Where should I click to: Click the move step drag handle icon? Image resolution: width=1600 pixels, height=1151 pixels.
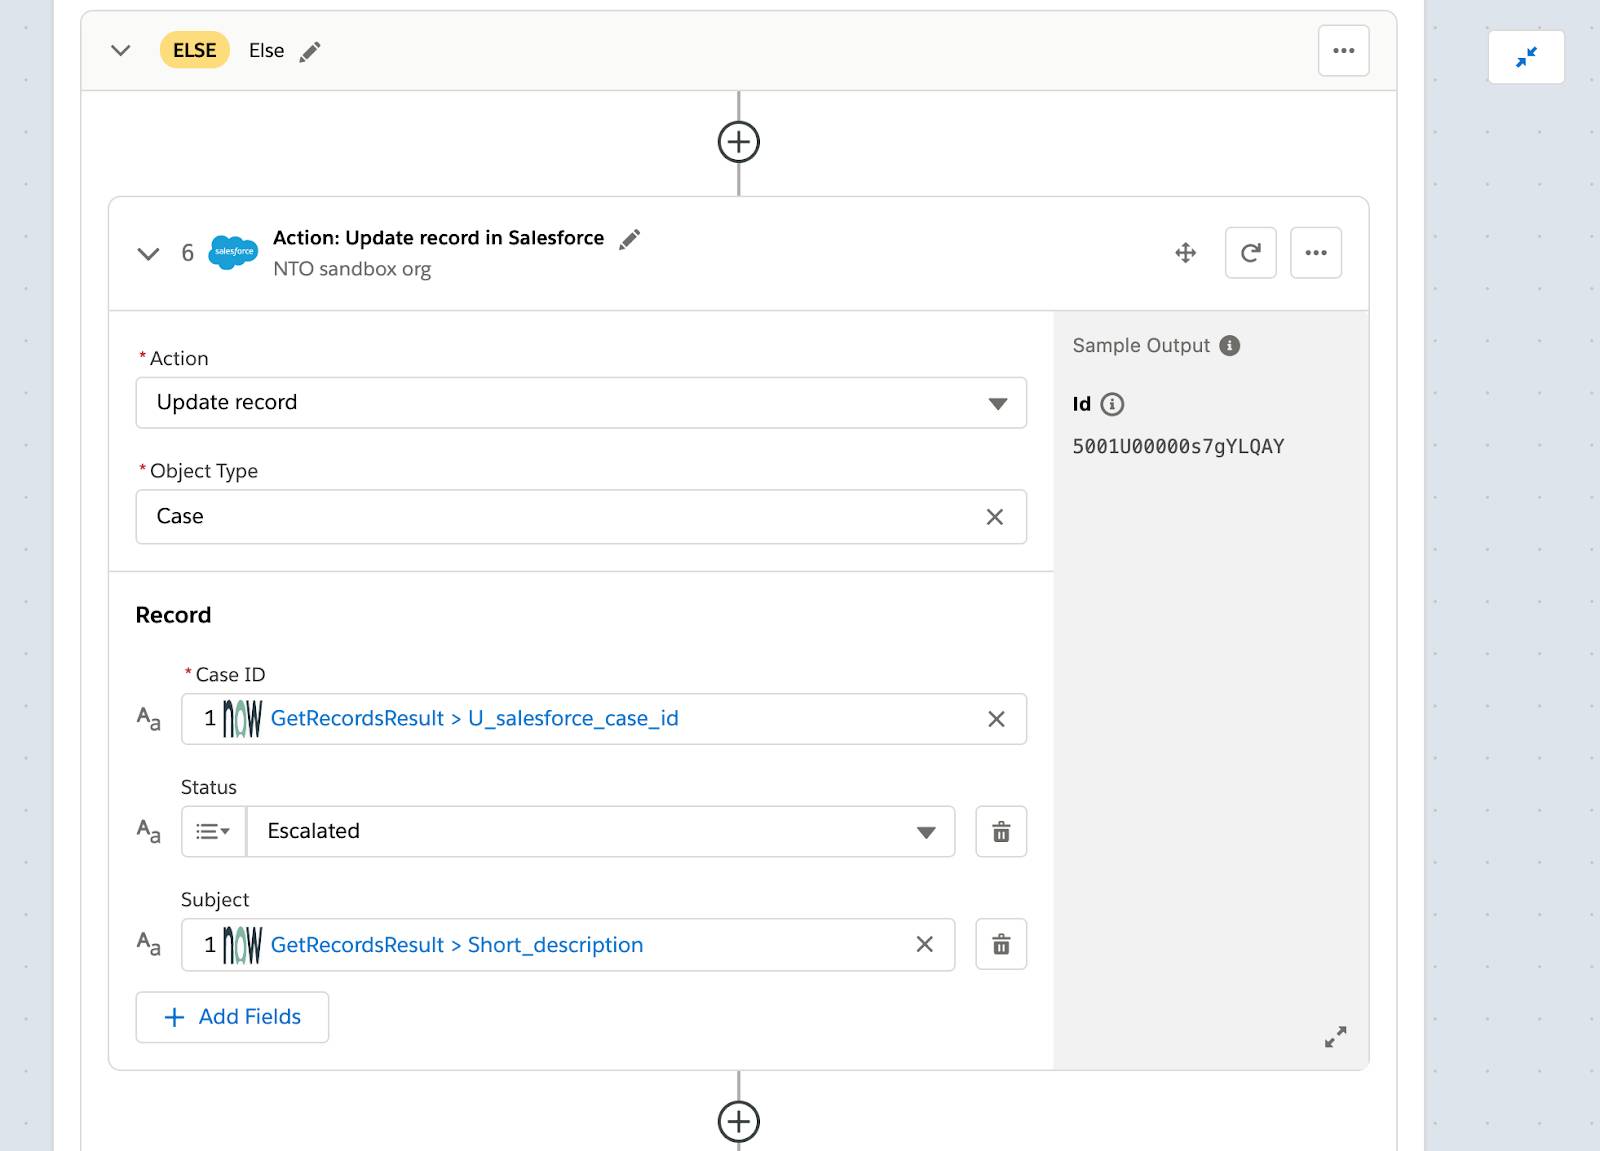pyautogui.click(x=1185, y=252)
